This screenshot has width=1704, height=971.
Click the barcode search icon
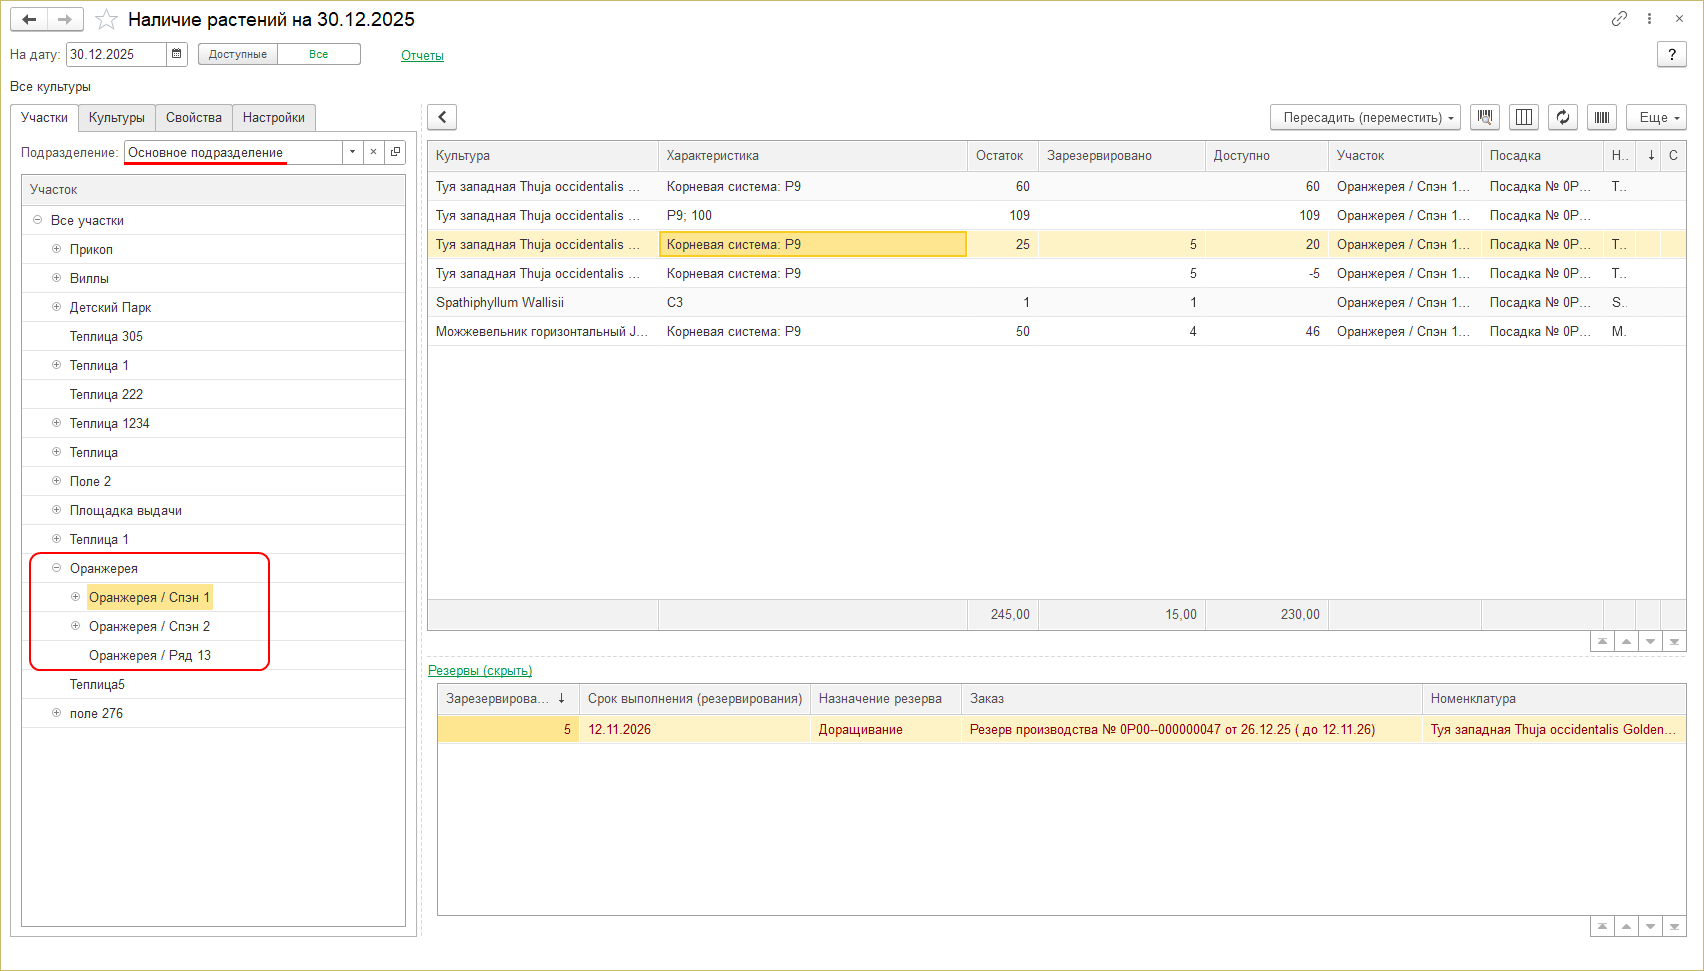coord(1485,117)
